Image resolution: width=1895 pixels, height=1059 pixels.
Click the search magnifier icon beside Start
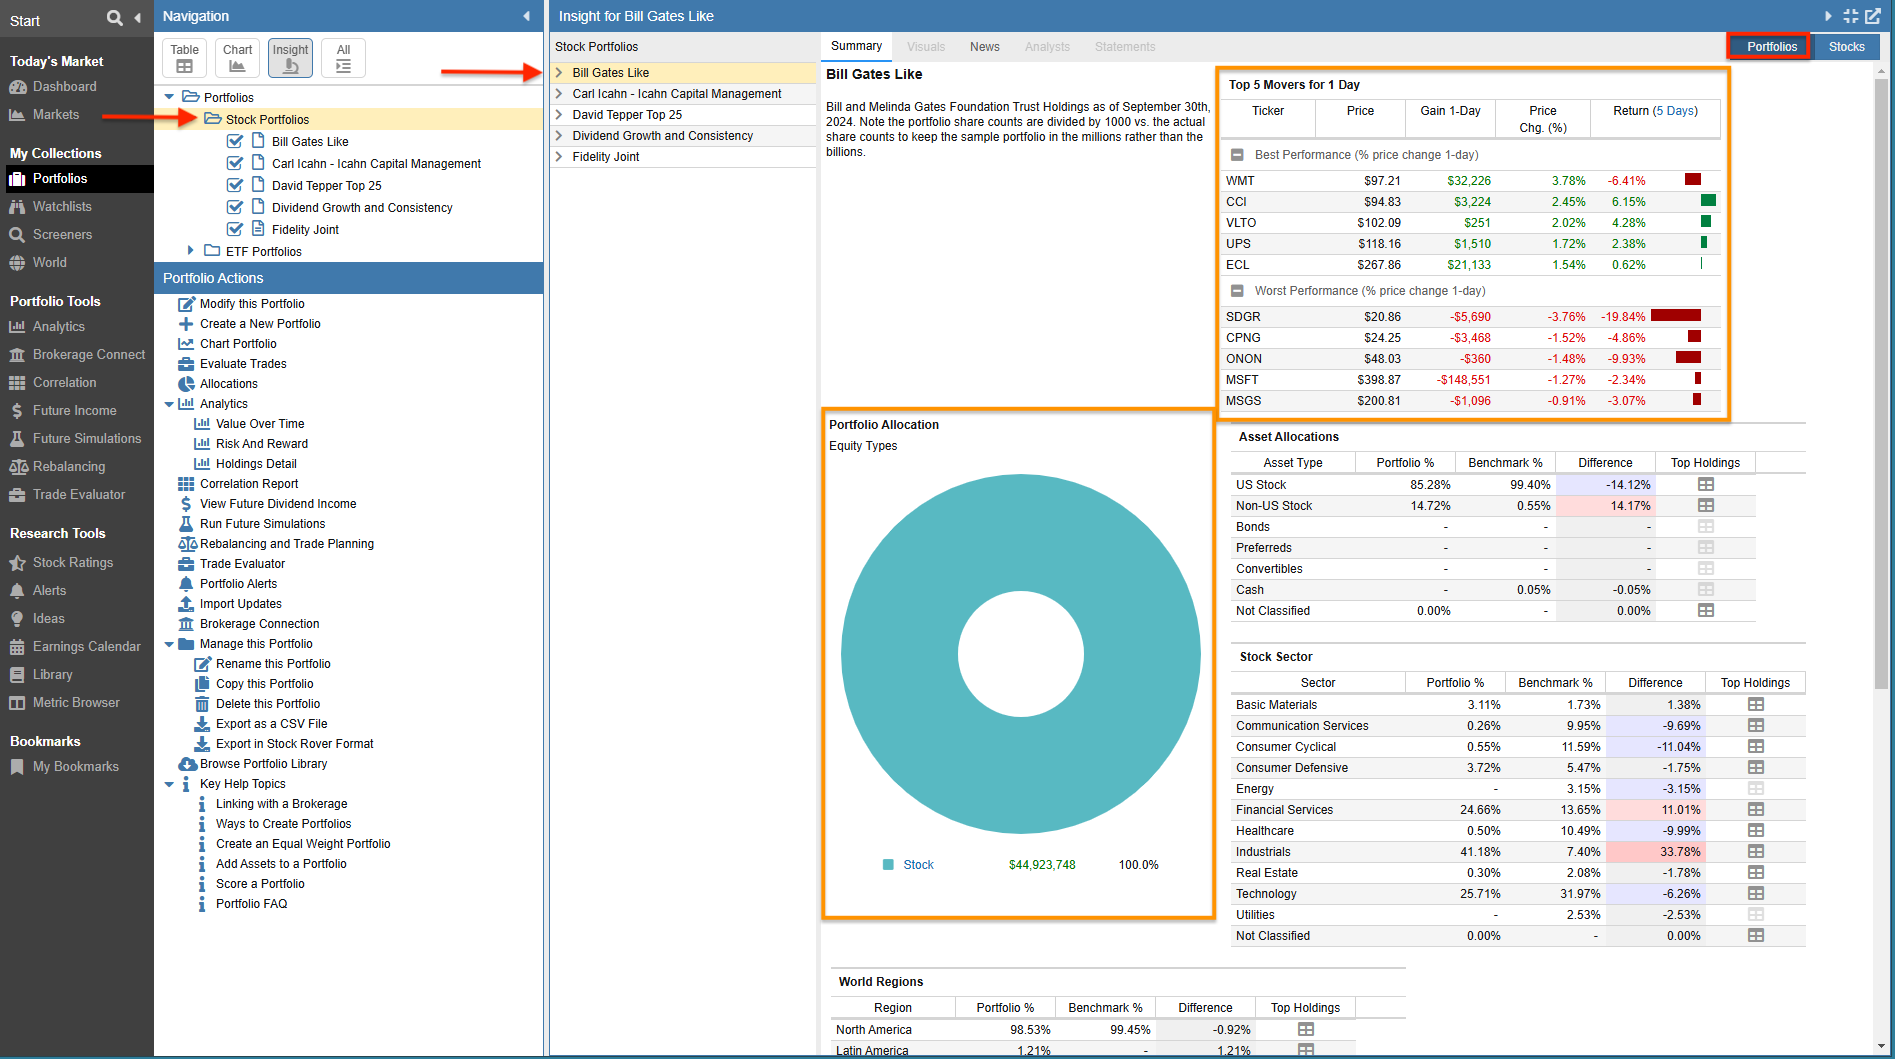(114, 18)
